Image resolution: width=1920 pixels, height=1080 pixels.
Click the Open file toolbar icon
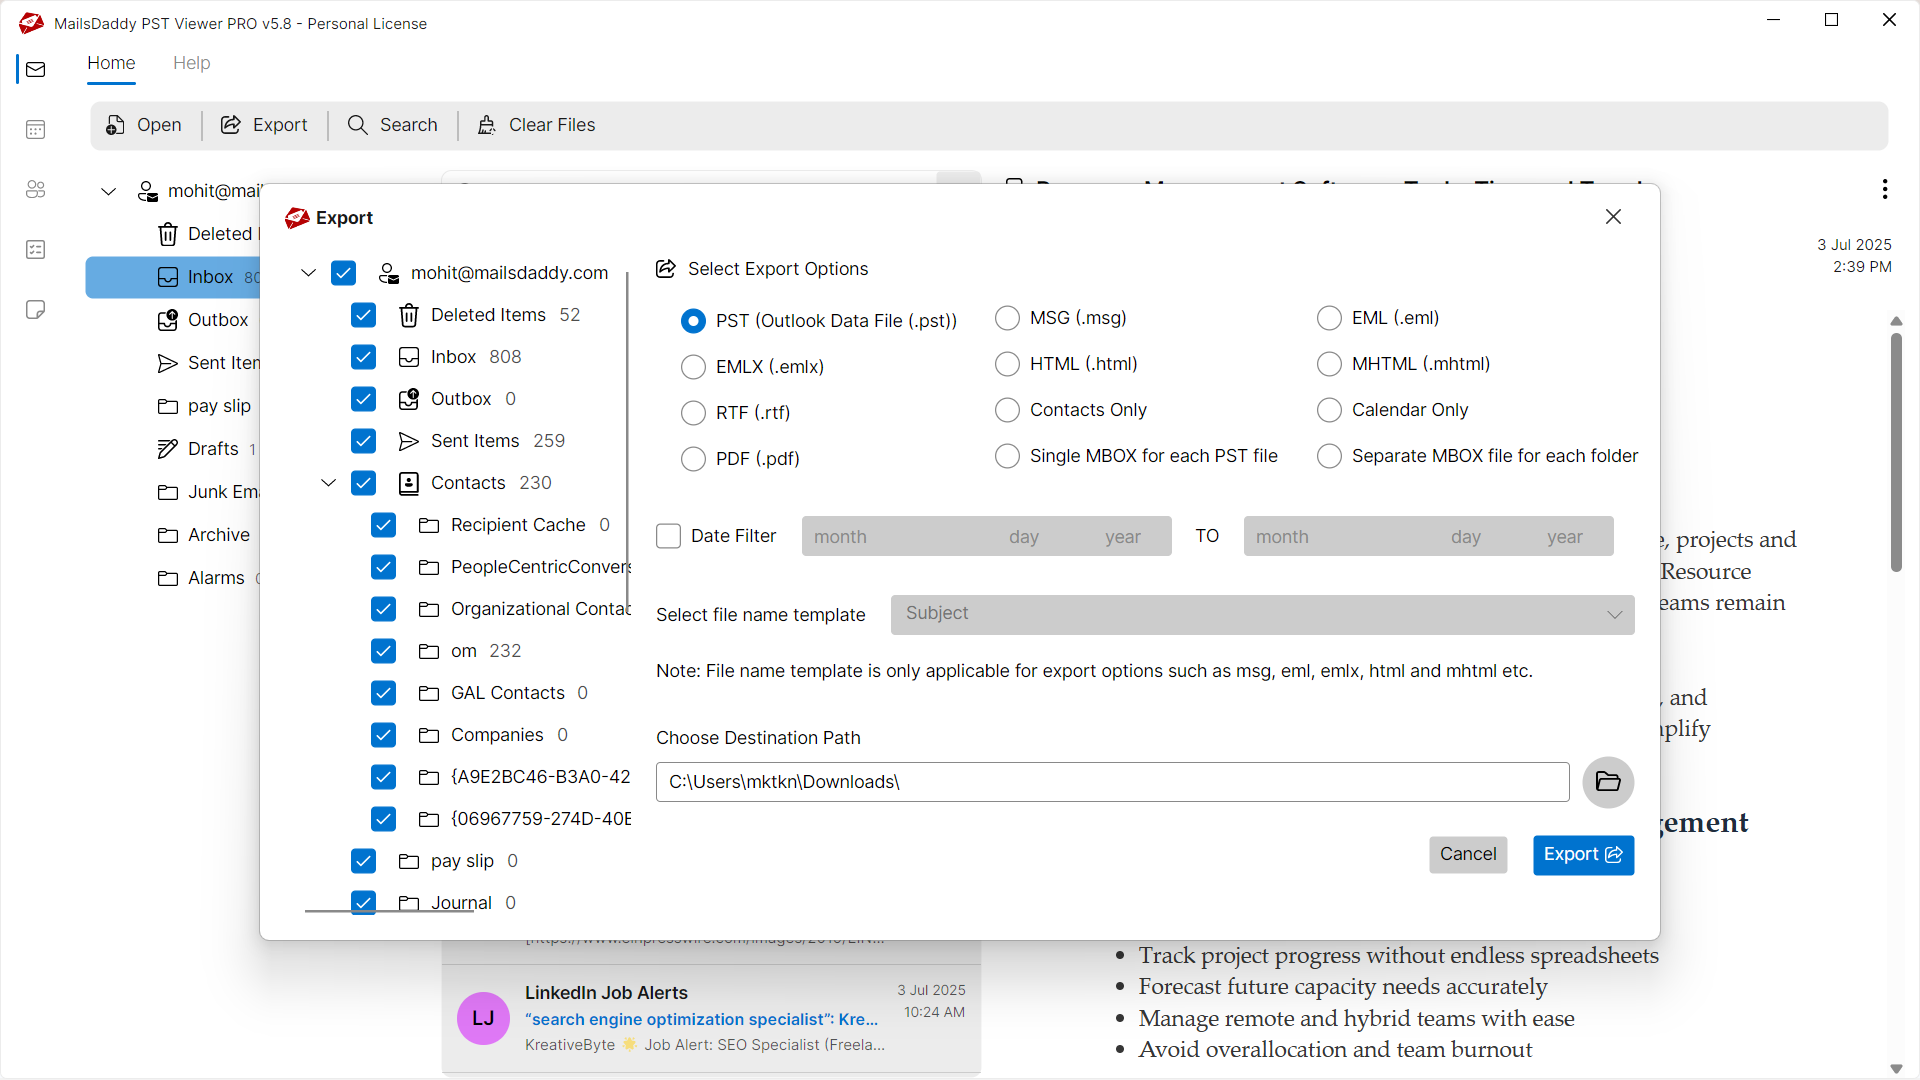pos(116,125)
